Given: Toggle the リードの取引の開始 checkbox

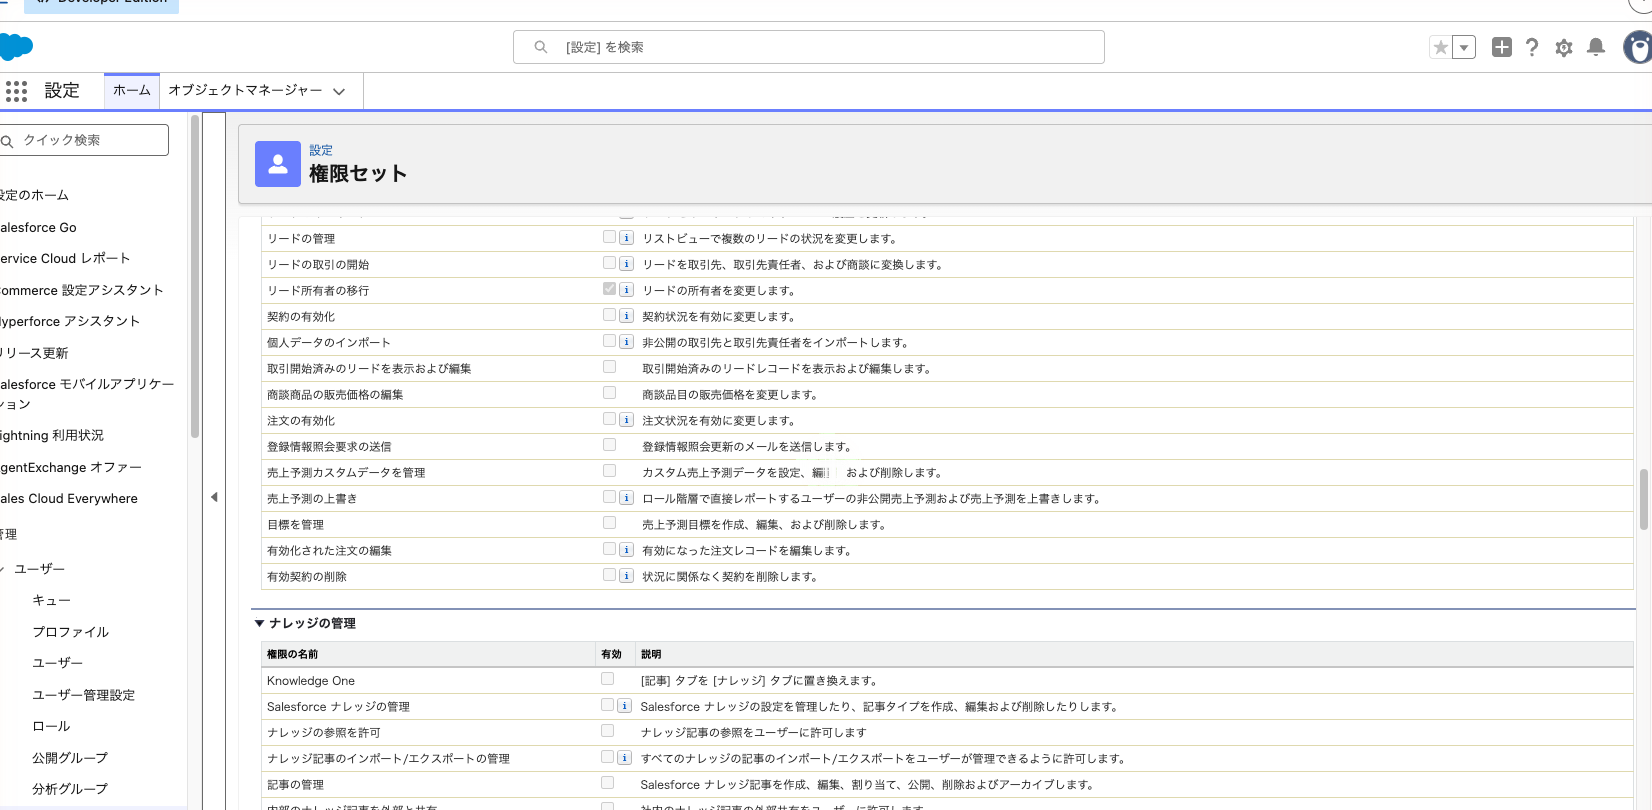Looking at the screenshot, I should click(x=609, y=263).
